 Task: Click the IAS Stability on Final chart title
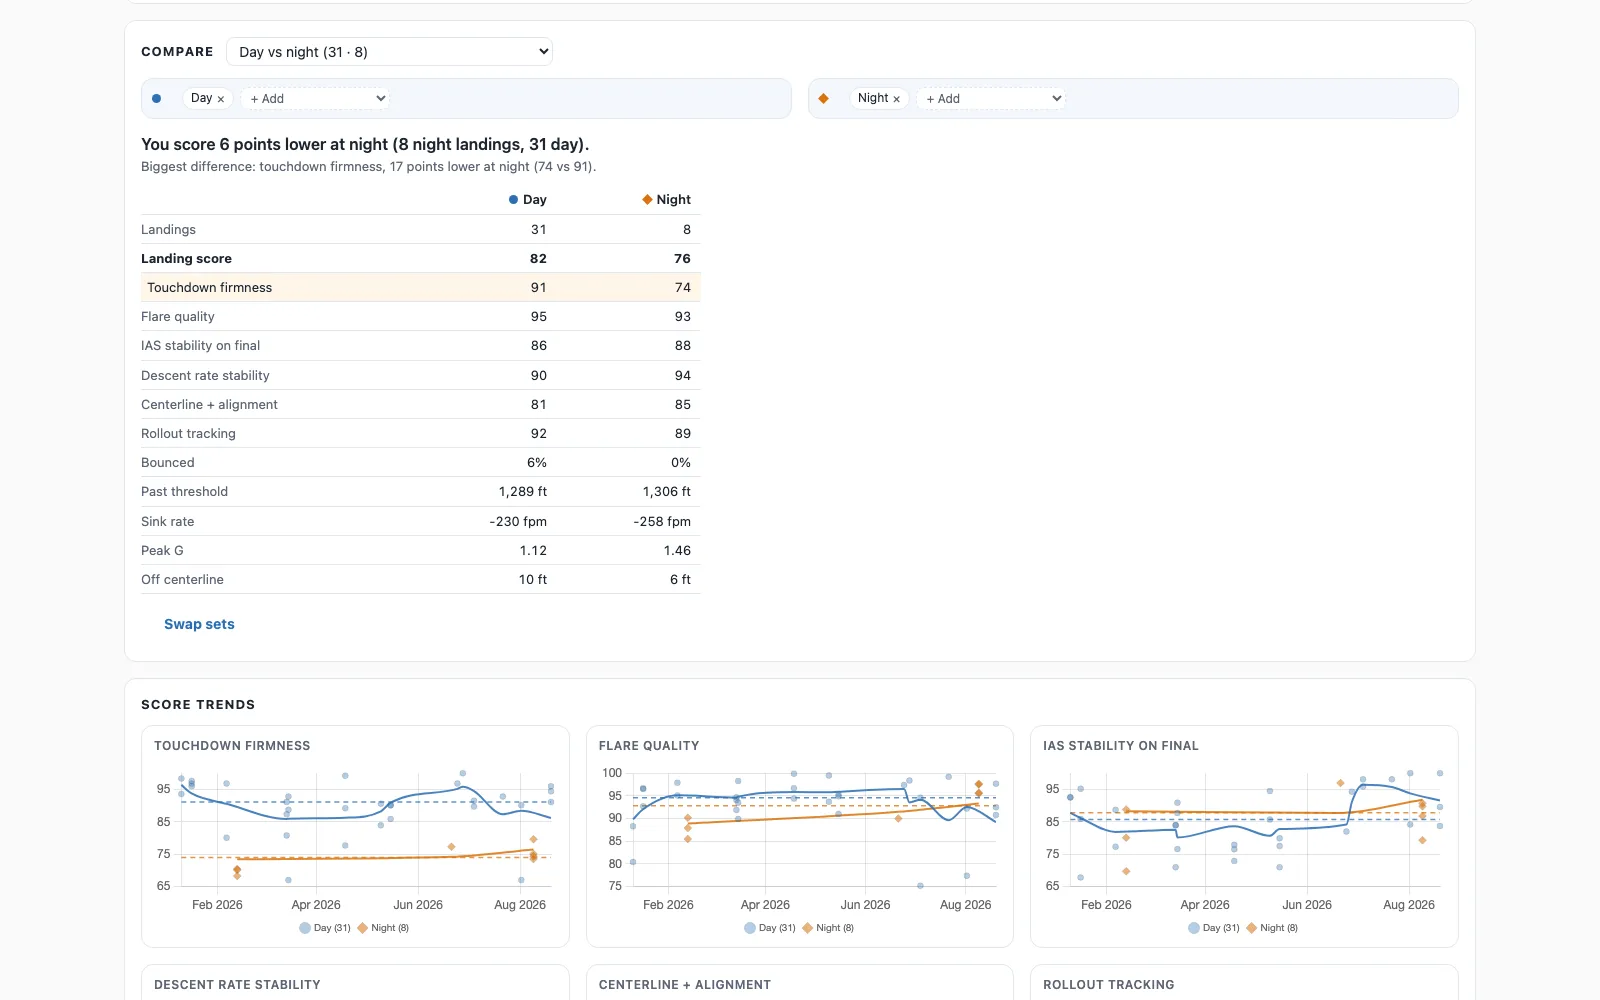(1120, 746)
